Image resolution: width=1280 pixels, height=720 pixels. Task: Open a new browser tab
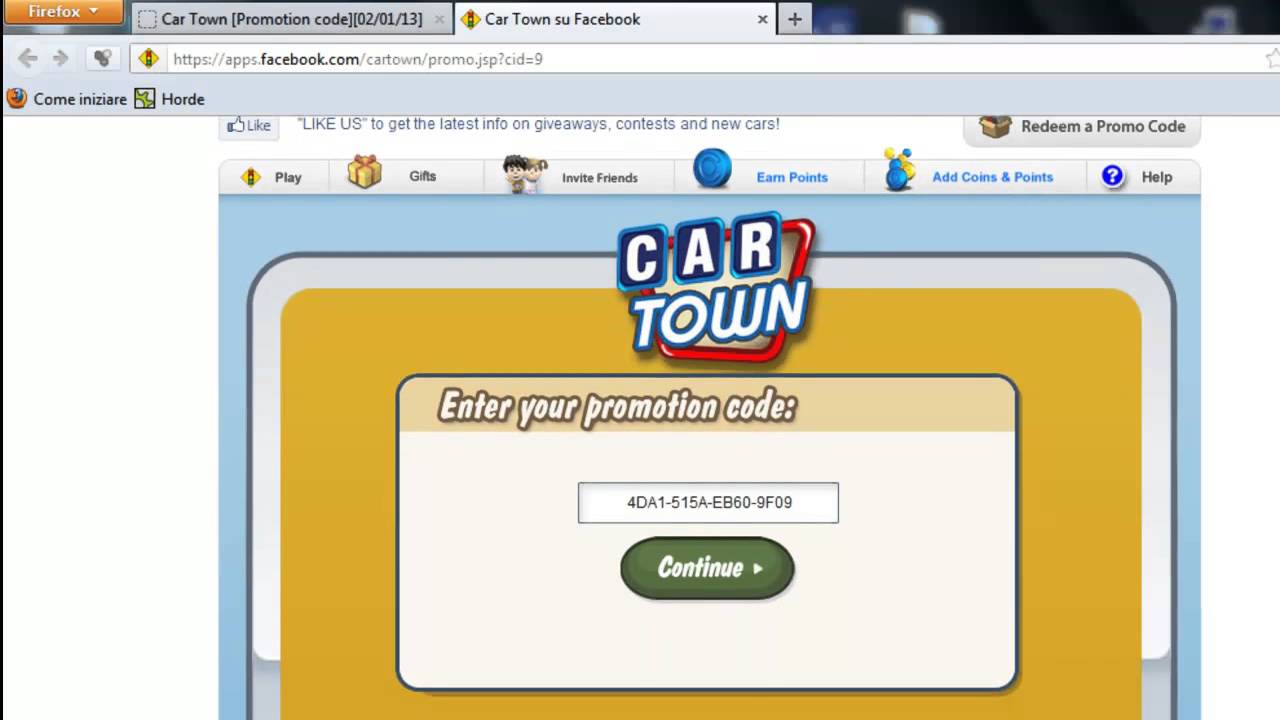794,19
